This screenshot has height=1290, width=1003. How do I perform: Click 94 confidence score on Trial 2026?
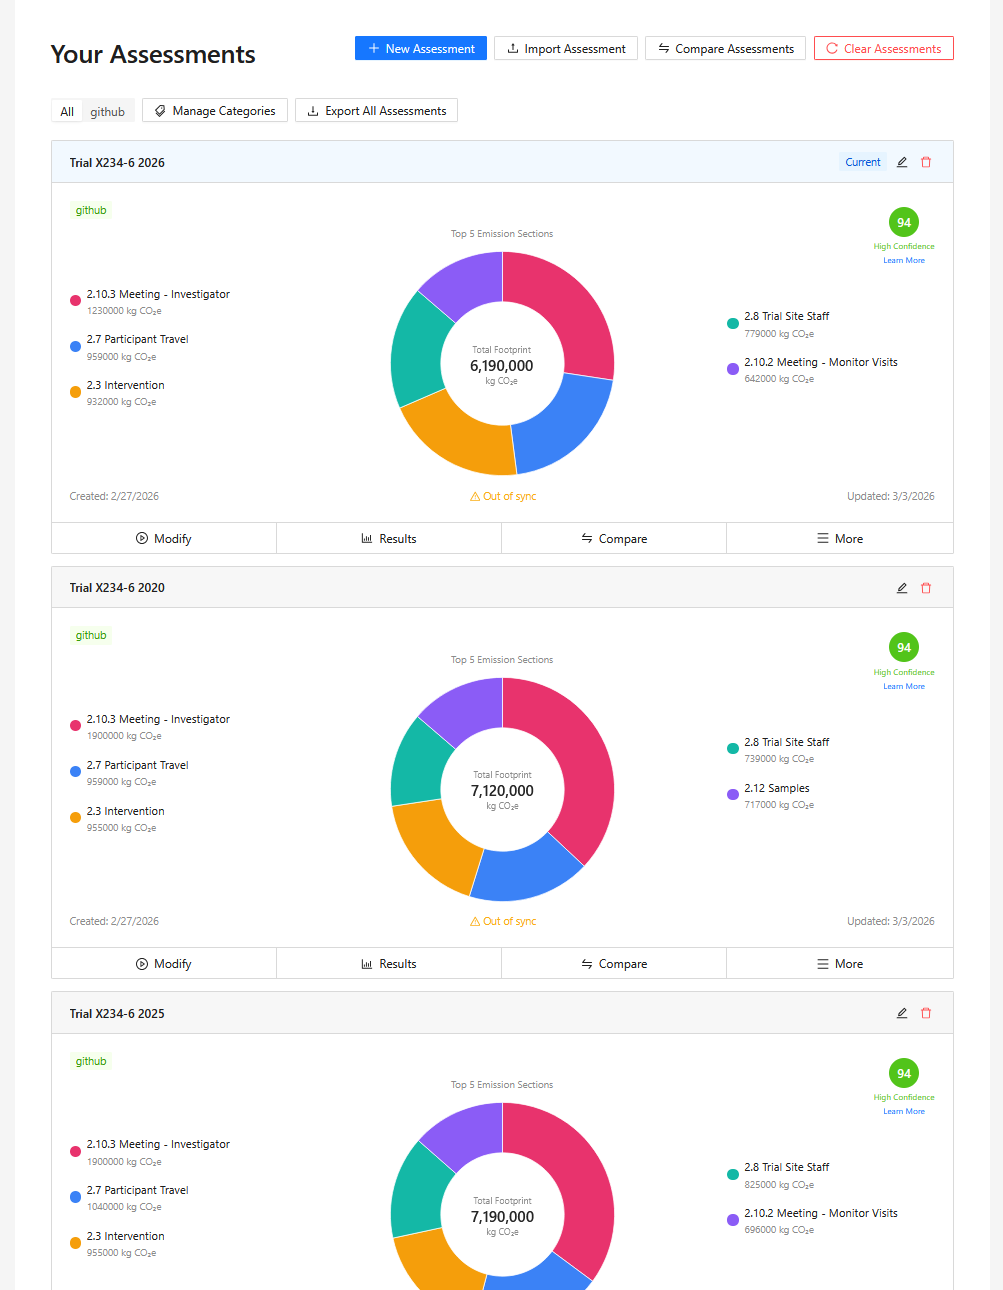point(904,222)
